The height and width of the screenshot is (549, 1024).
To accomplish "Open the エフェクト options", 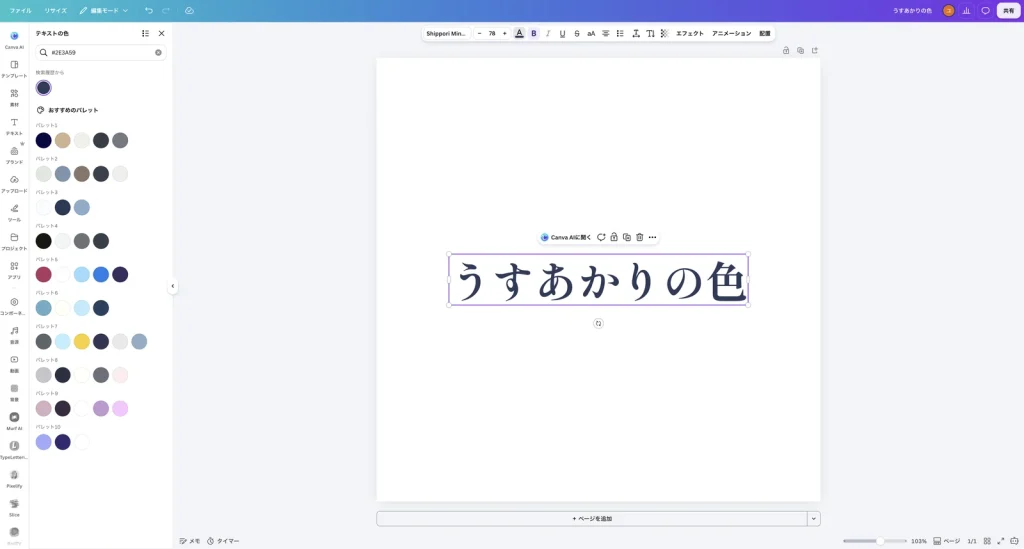I will (690, 33).
